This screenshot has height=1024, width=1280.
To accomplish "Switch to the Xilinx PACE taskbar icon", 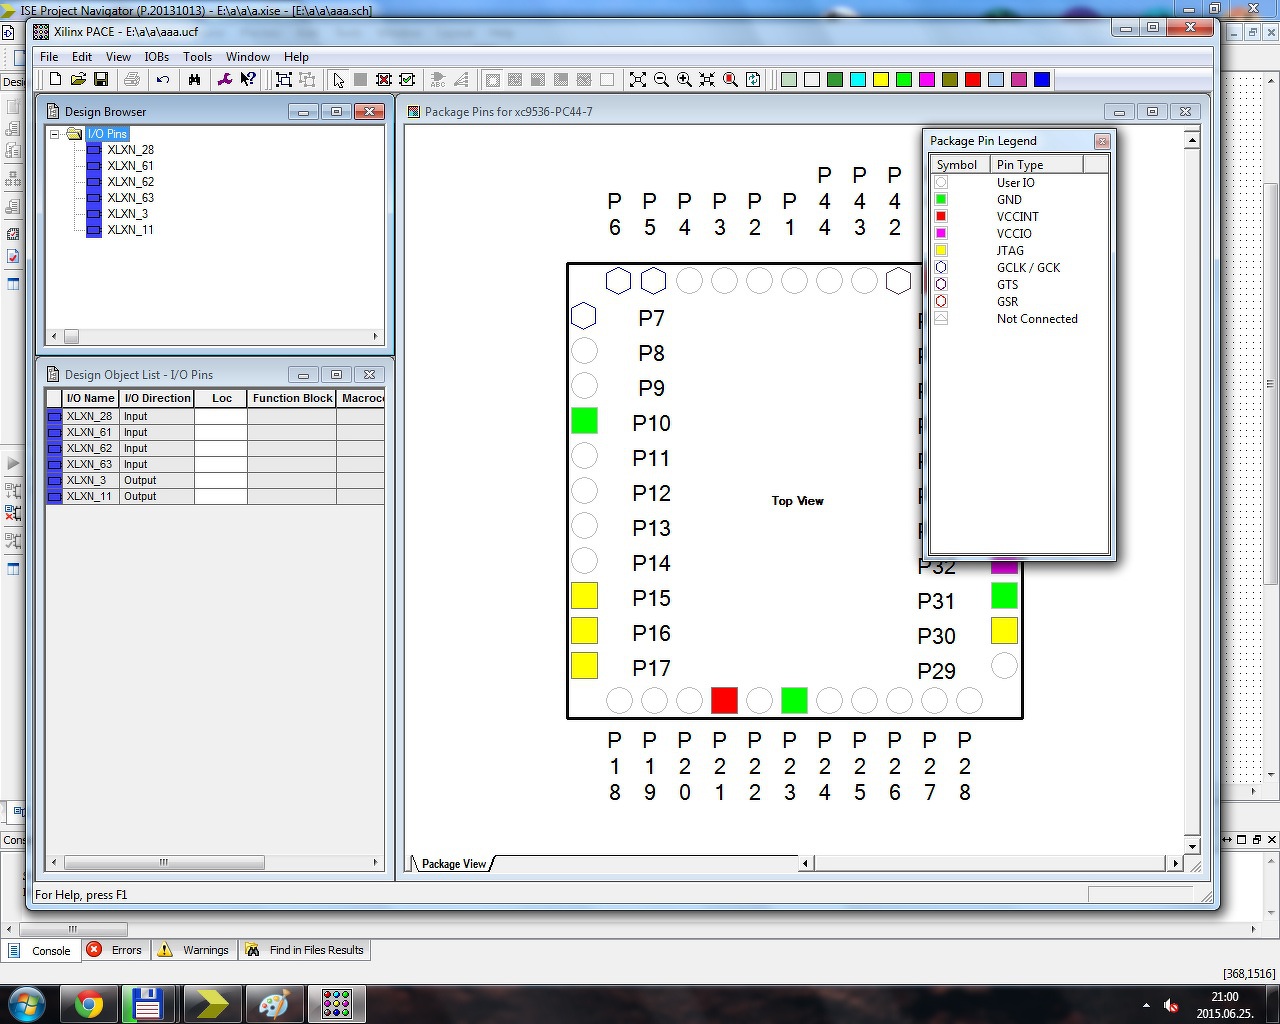I will click(x=336, y=1003).
